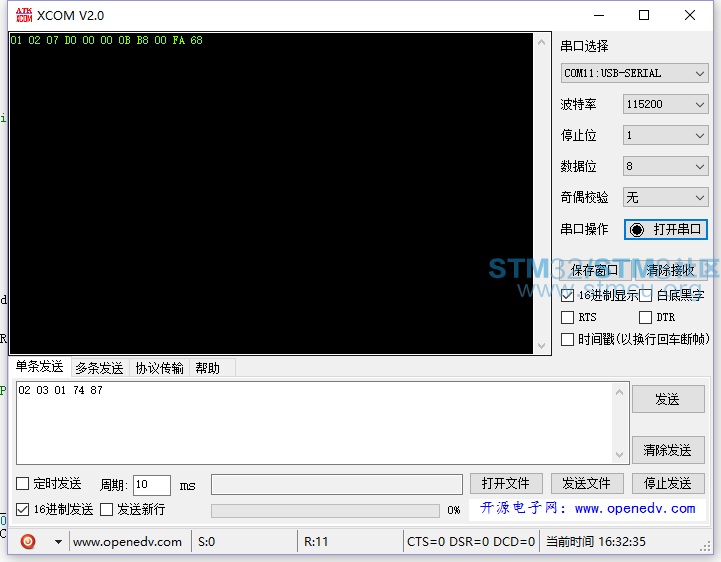This screenshot has width=721, height=562.
Task: Click the S:0 sent counter in status bar
Action: point(206,542)
